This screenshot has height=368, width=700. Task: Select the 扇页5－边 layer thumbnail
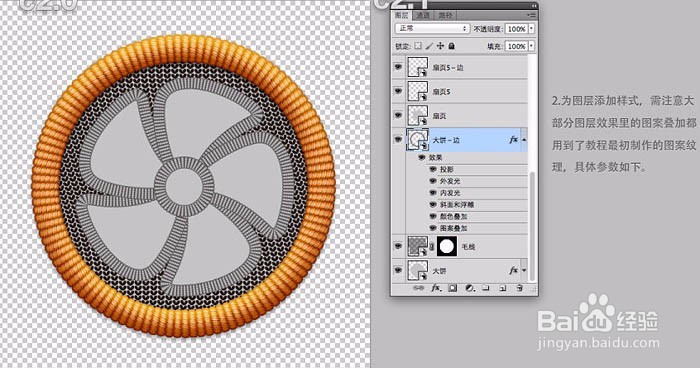(x=418, y=67)
